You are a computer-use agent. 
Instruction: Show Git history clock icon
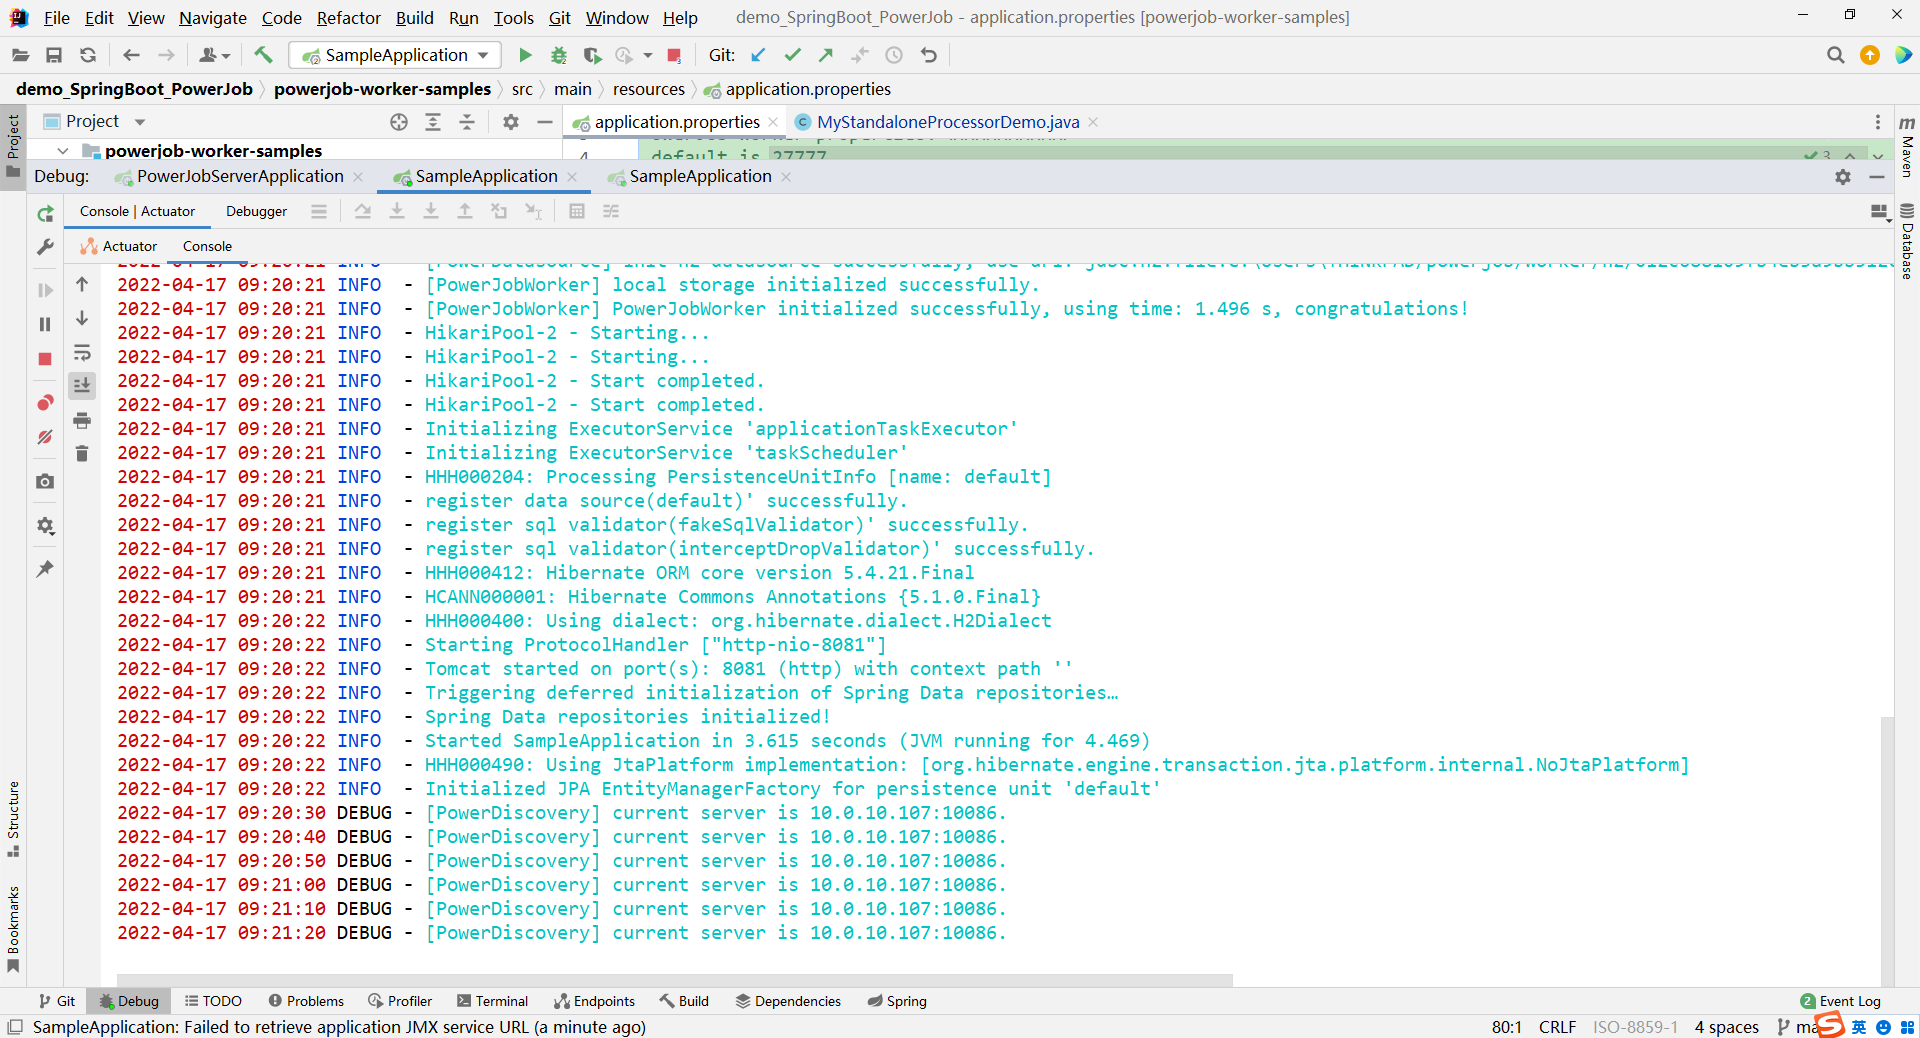point(894,55)
